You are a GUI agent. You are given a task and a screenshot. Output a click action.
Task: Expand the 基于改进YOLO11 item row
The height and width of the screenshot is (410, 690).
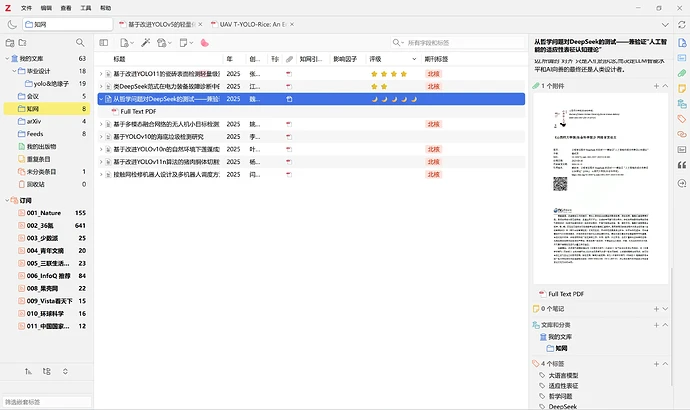pos(101,74)
